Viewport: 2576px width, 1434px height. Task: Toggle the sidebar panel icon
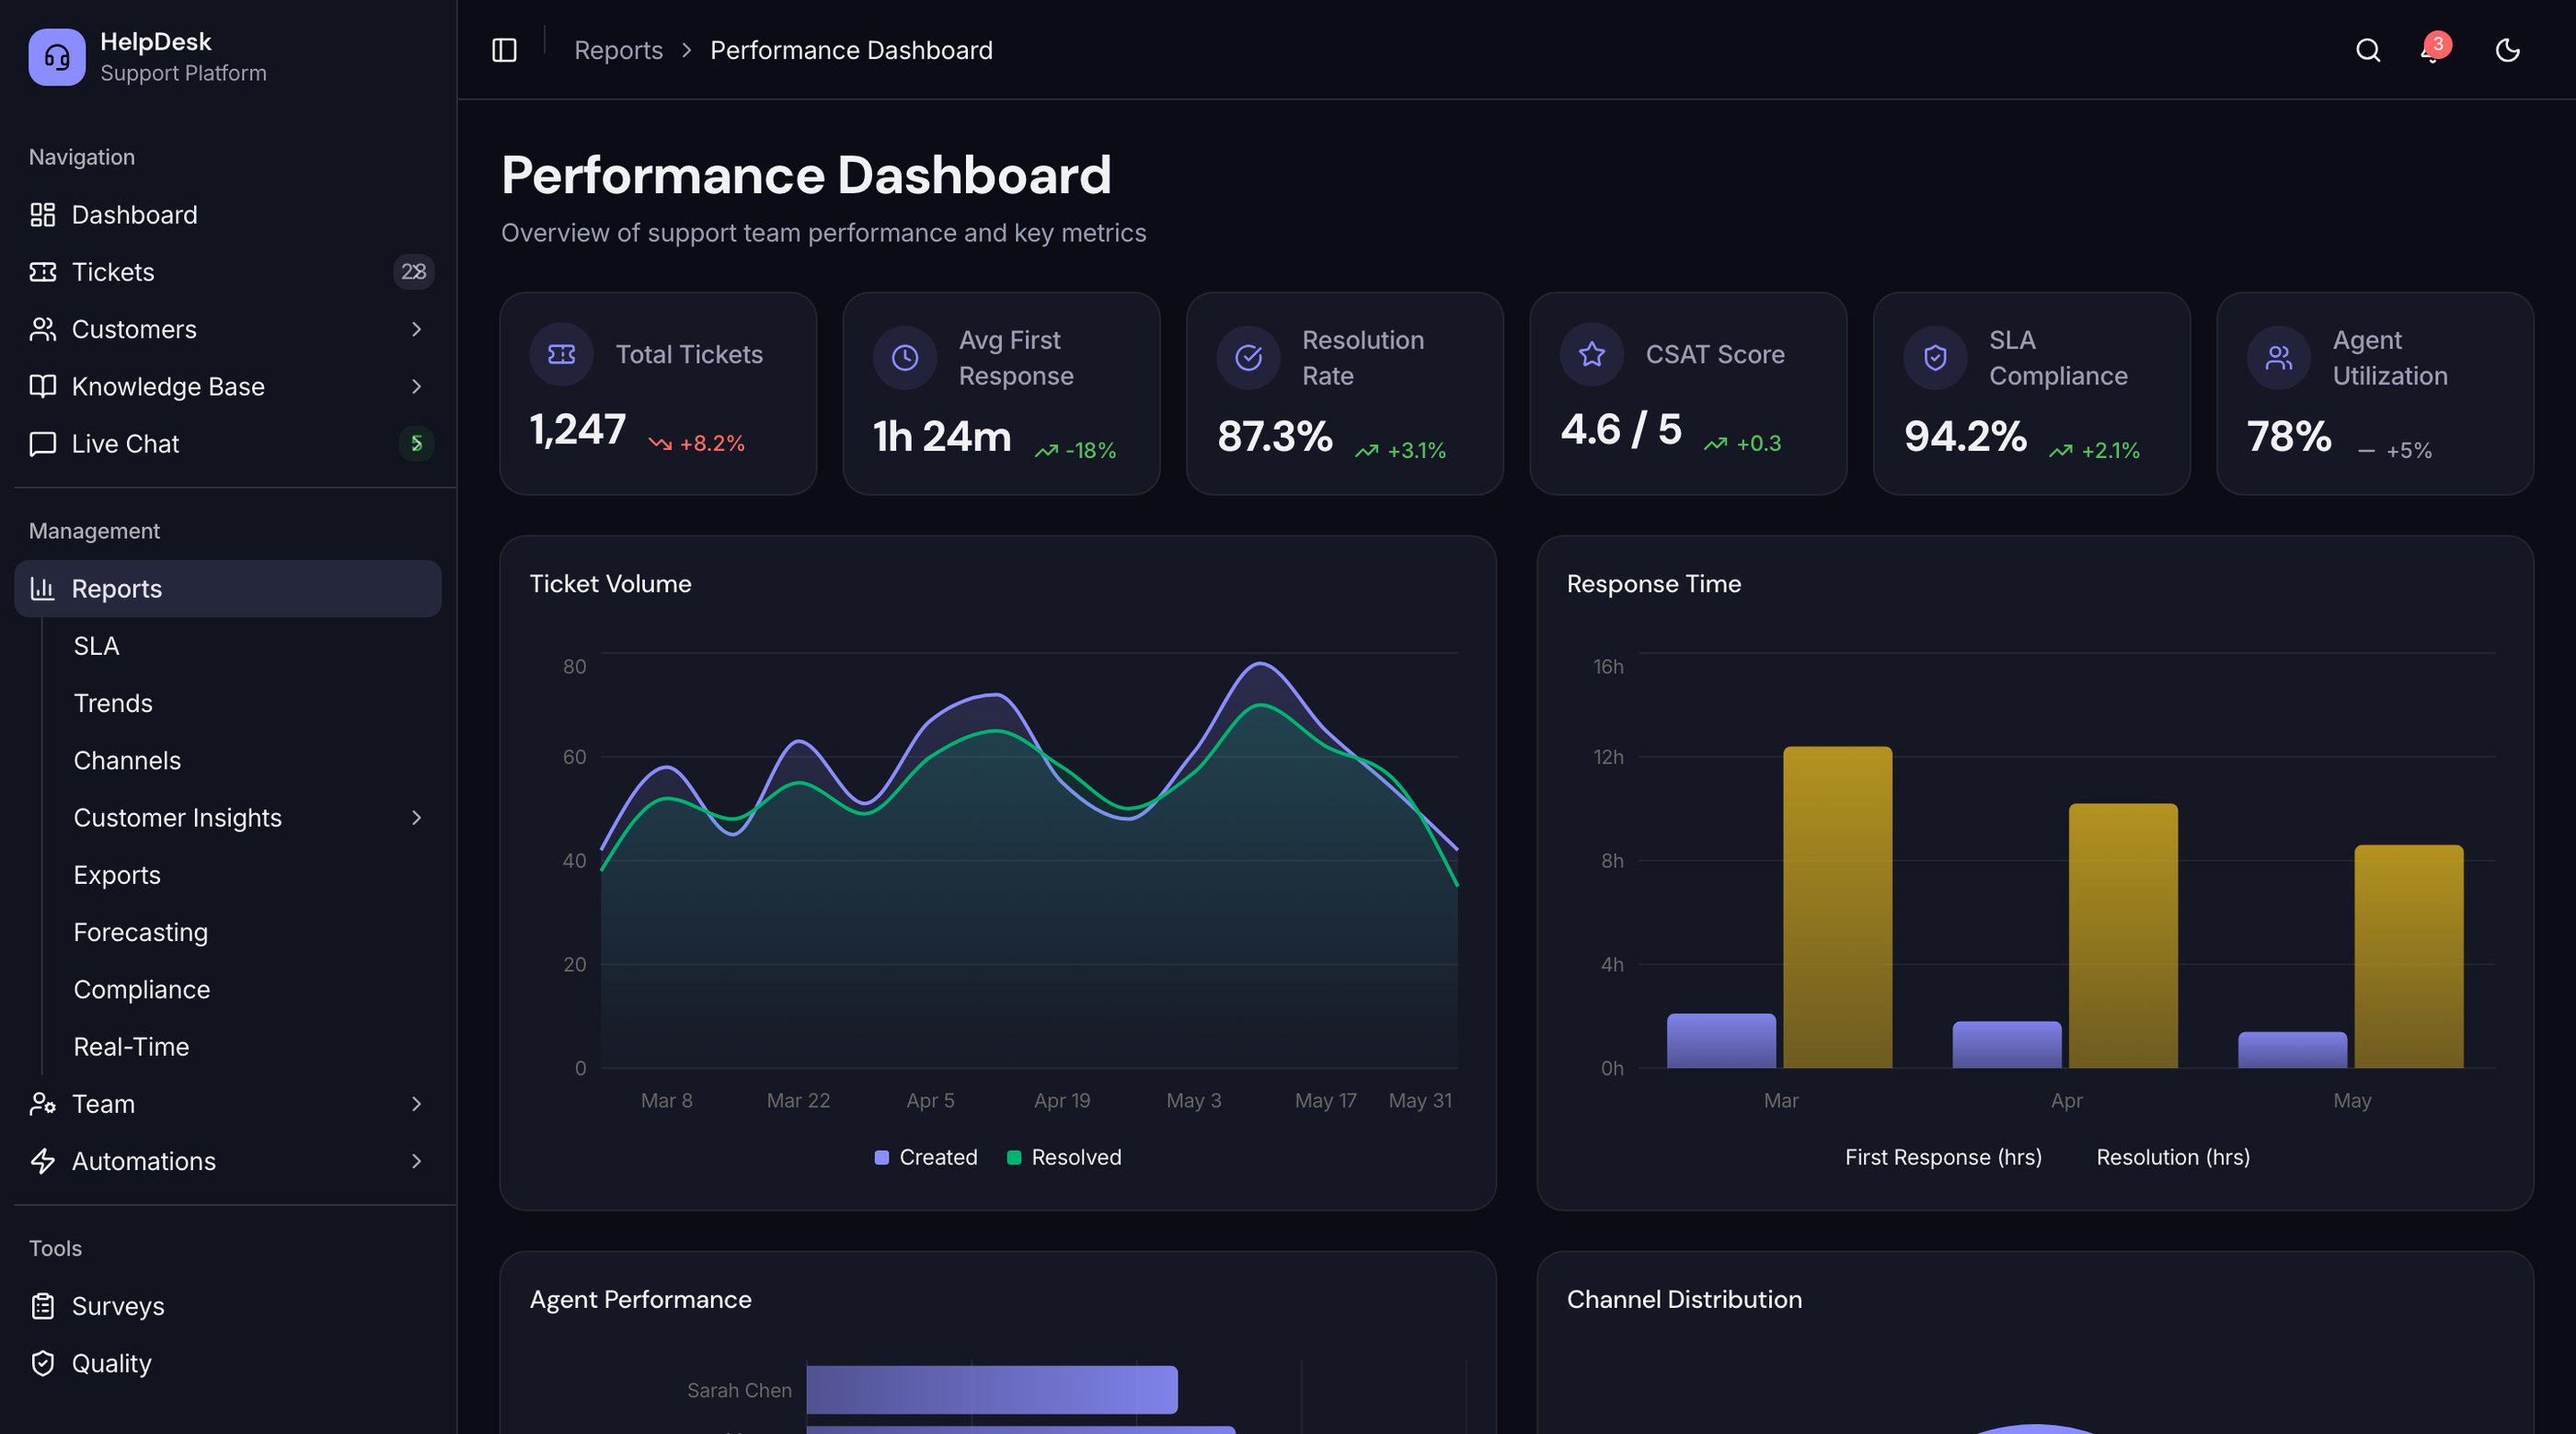tap(504, 50)
